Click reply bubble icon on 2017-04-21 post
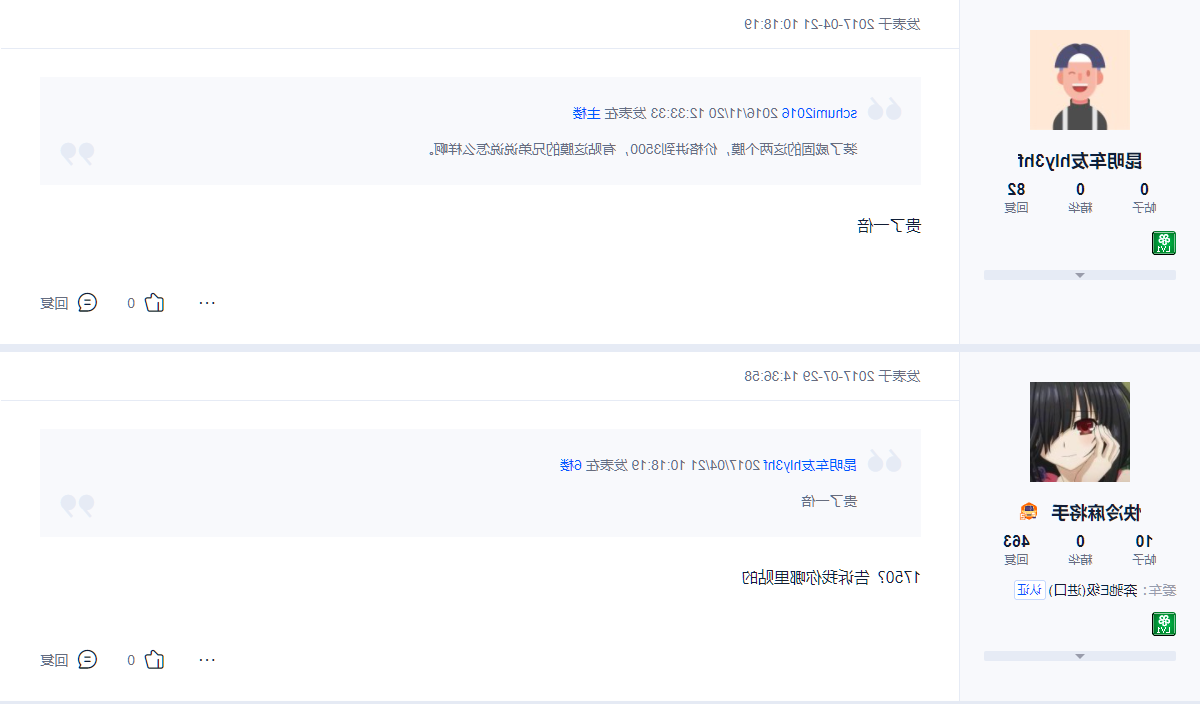The image size is (1200, 704). (x=88, y=303)
